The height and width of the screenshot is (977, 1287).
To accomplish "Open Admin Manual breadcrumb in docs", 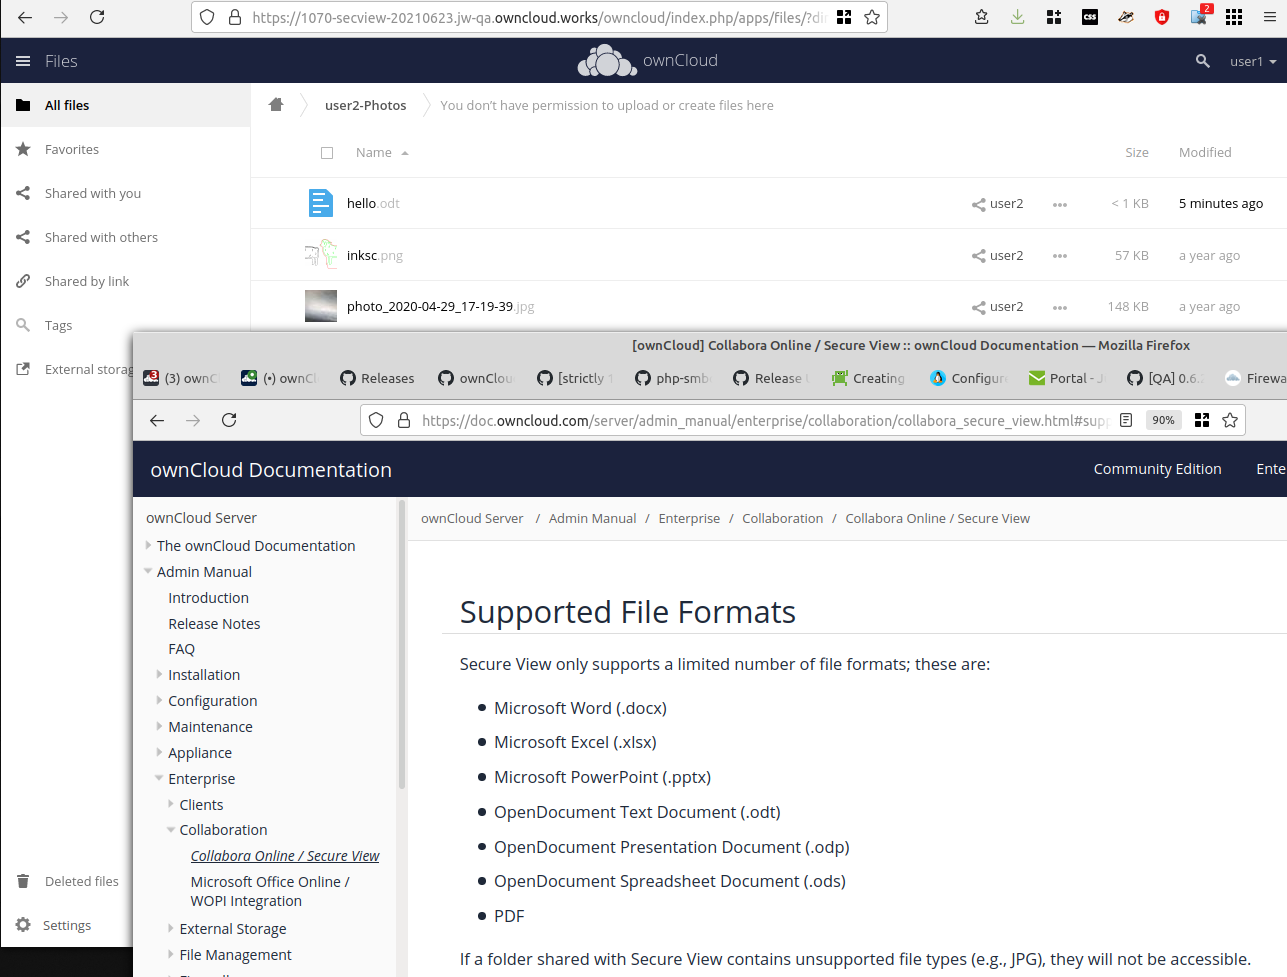I will (592, 518).
